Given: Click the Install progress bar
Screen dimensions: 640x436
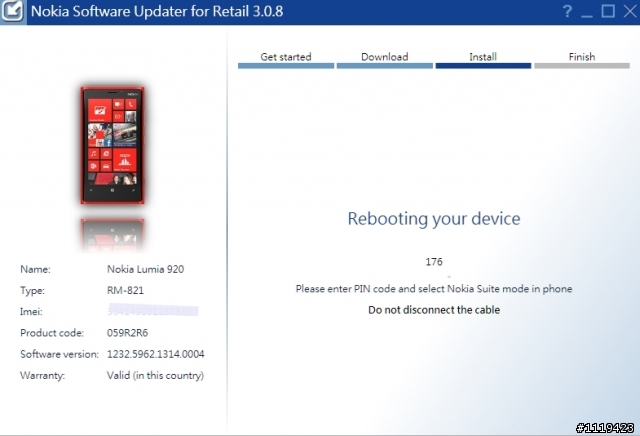Looking at the screenshot, I should pyautogui.click(x=483, y=66).
